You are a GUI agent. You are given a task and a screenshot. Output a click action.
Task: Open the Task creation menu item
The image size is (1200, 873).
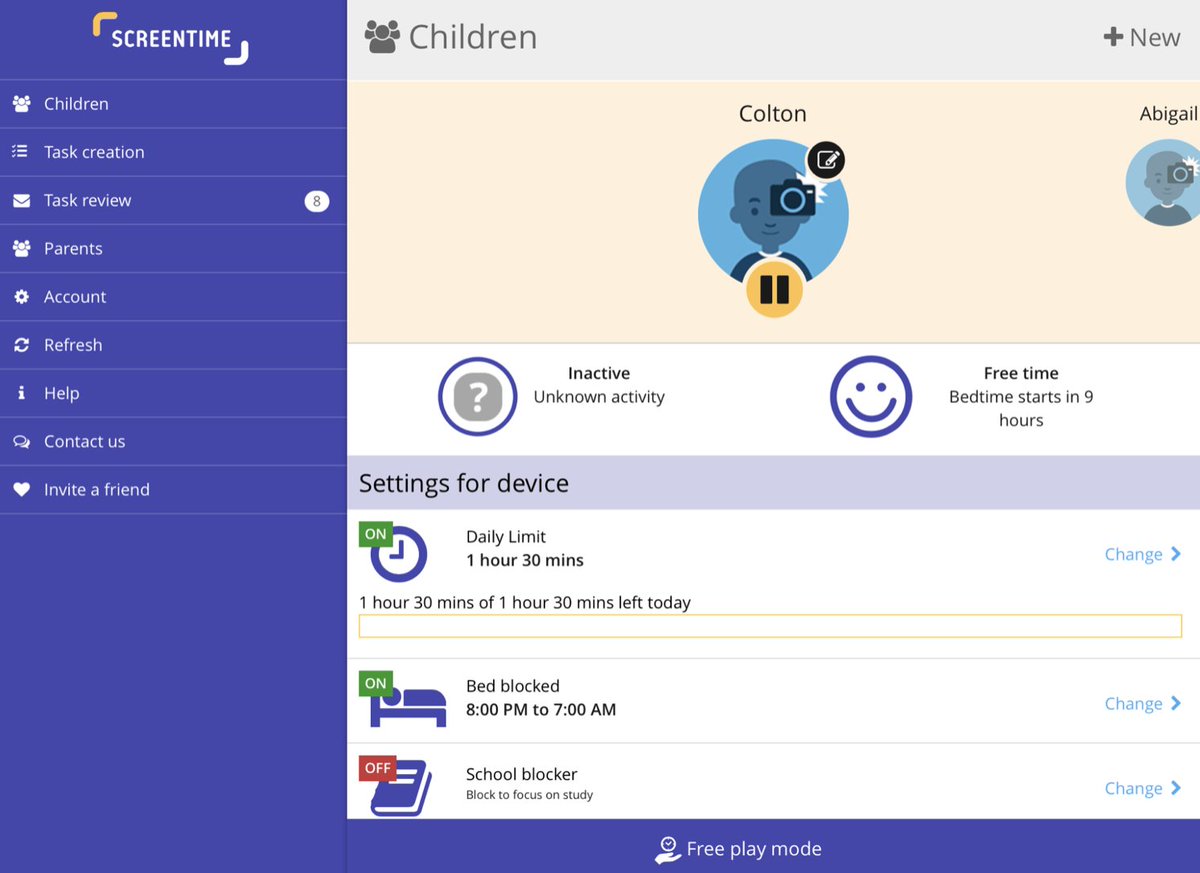pos(173,152)
